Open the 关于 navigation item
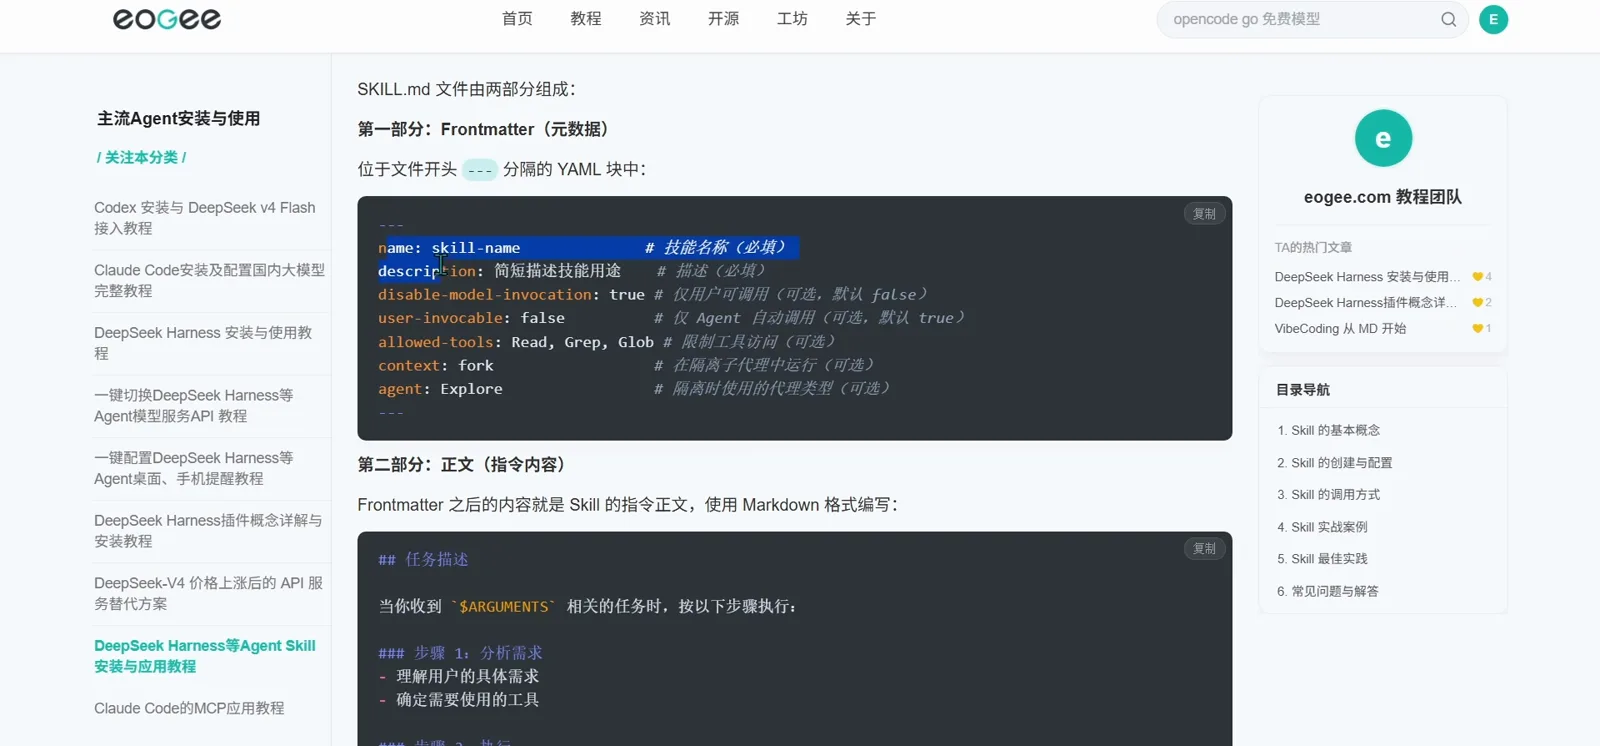The height and width of the screenshot is (746, 1600). 861,19
